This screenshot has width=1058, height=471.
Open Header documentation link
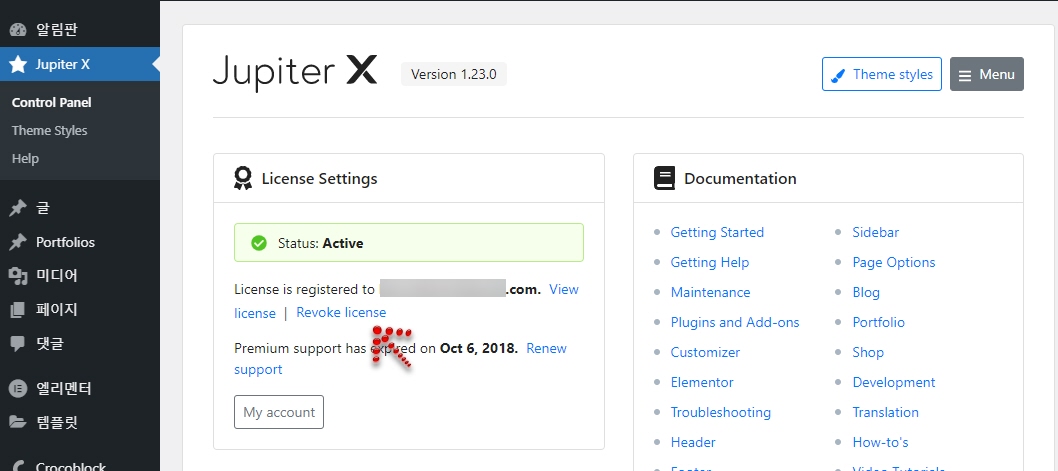(x=693, y=443)
